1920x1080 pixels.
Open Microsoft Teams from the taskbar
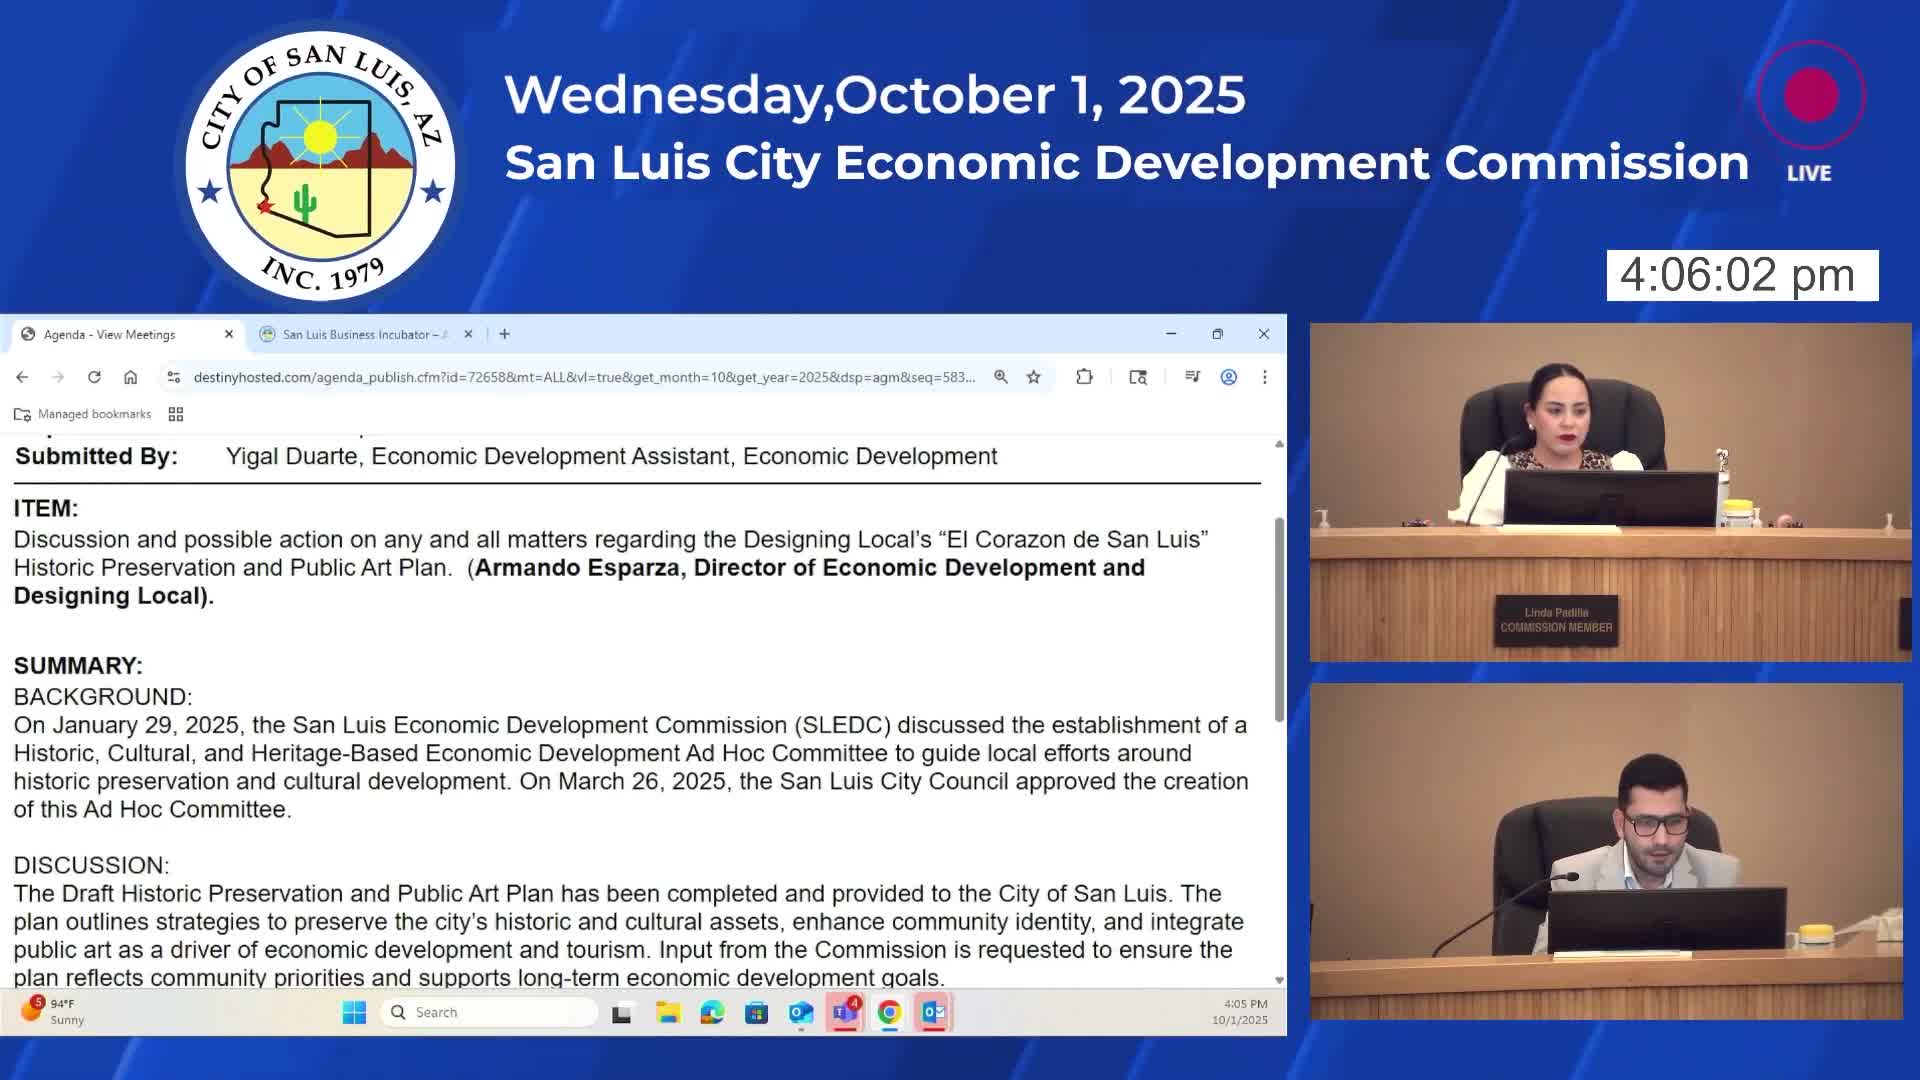pyautogui.click(x=845, y=1013)
